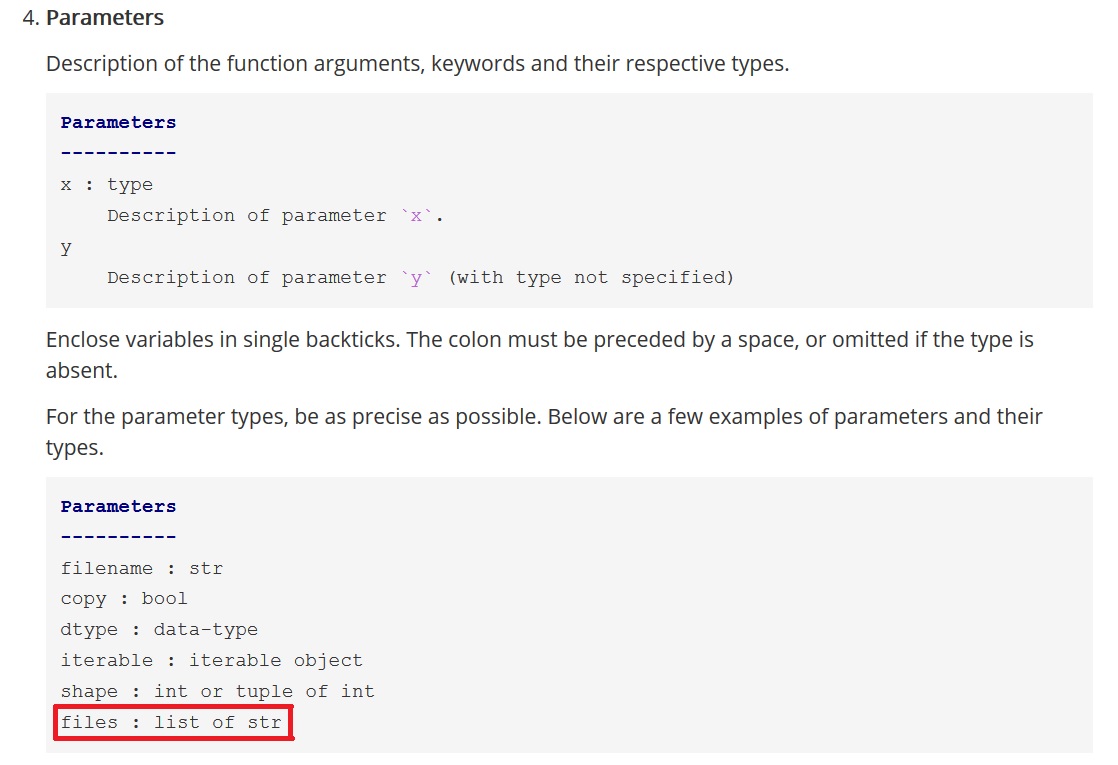
Task: Click the purple `y` in the parameter description
Action: point(416,277)
